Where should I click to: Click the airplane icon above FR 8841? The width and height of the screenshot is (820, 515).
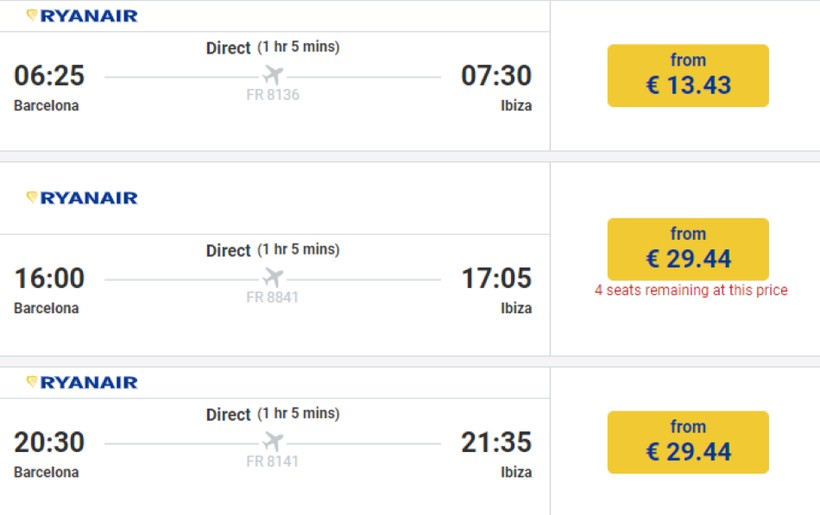(273, 278)
